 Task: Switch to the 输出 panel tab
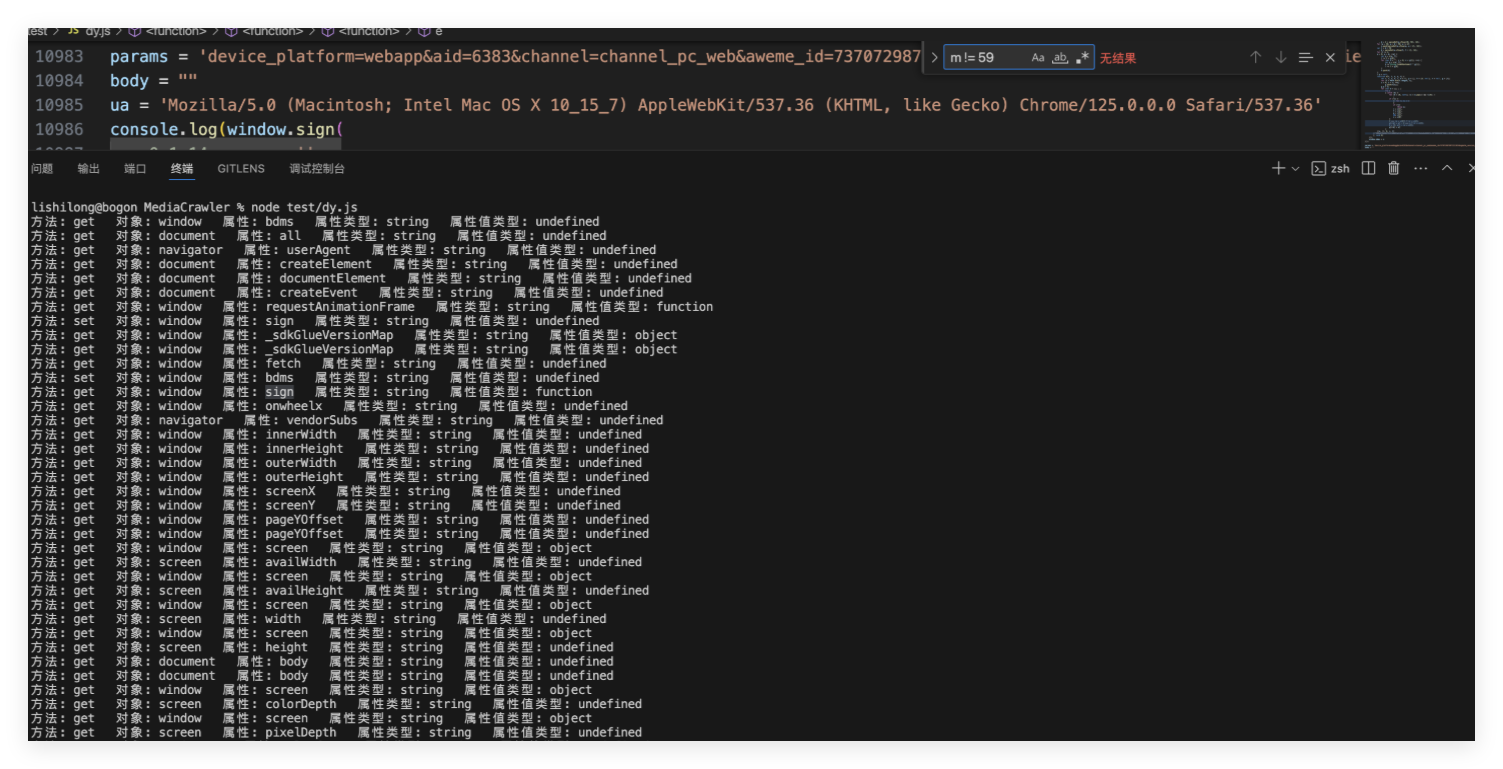89,169
